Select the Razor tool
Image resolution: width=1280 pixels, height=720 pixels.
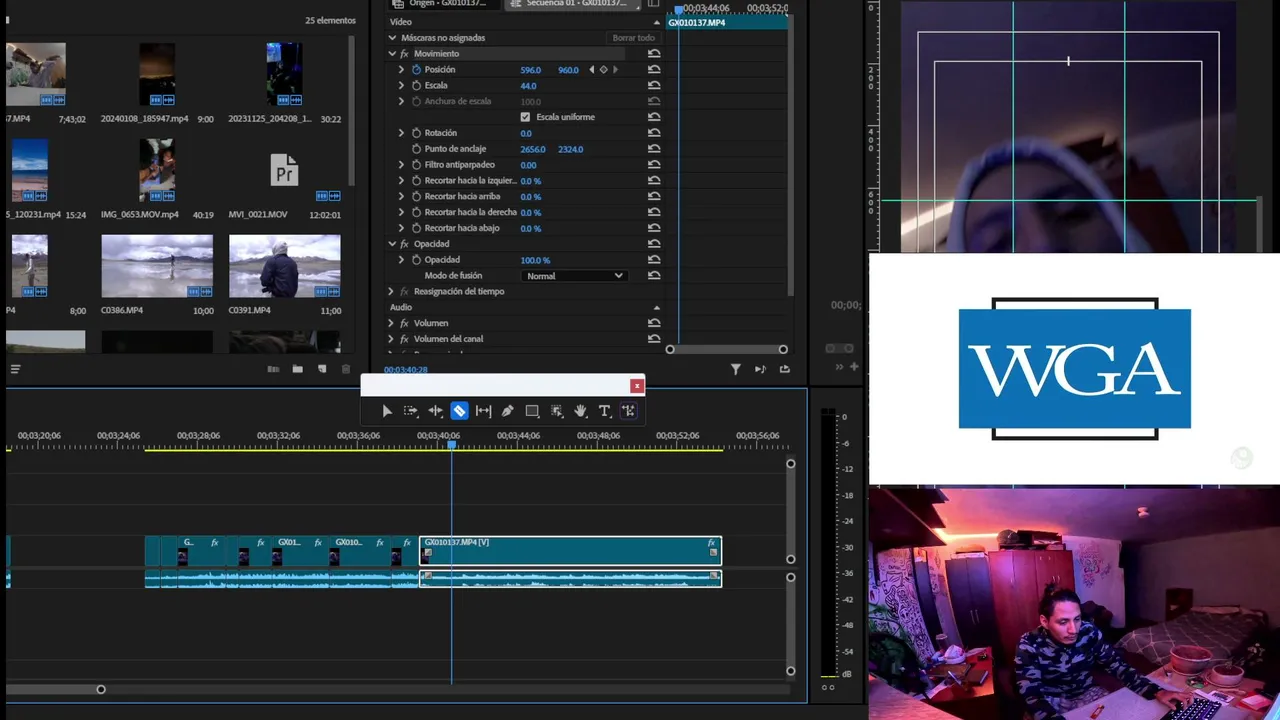coord(459,411)
